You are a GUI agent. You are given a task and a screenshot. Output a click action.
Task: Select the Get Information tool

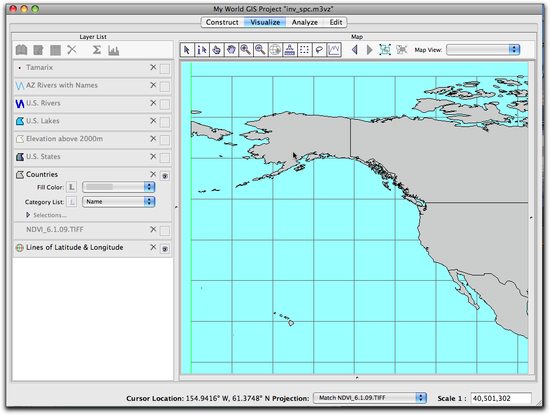point(202,50)
